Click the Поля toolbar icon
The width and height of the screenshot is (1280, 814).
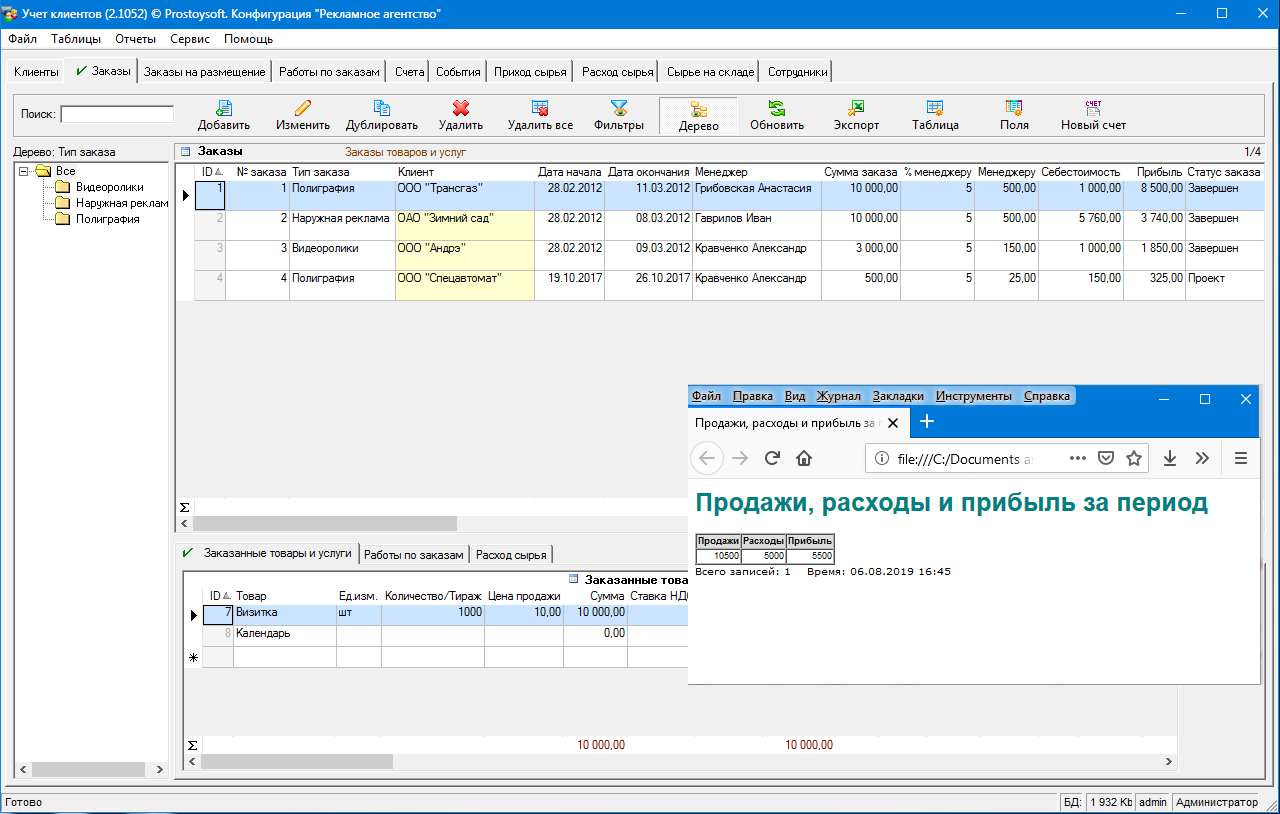[x=1014, y=108]
